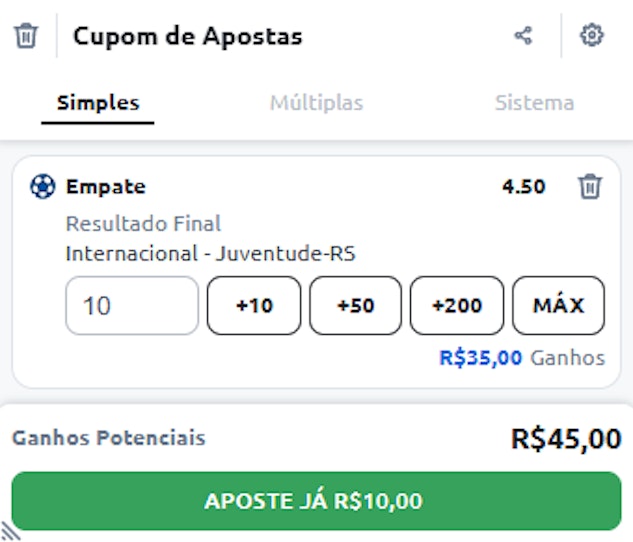Image resolution: width=633 pixels, height=542 pixels.
Task: Click the R$35,00 Ganhos text
Action: pyautogui.click(x=522, y=358)
